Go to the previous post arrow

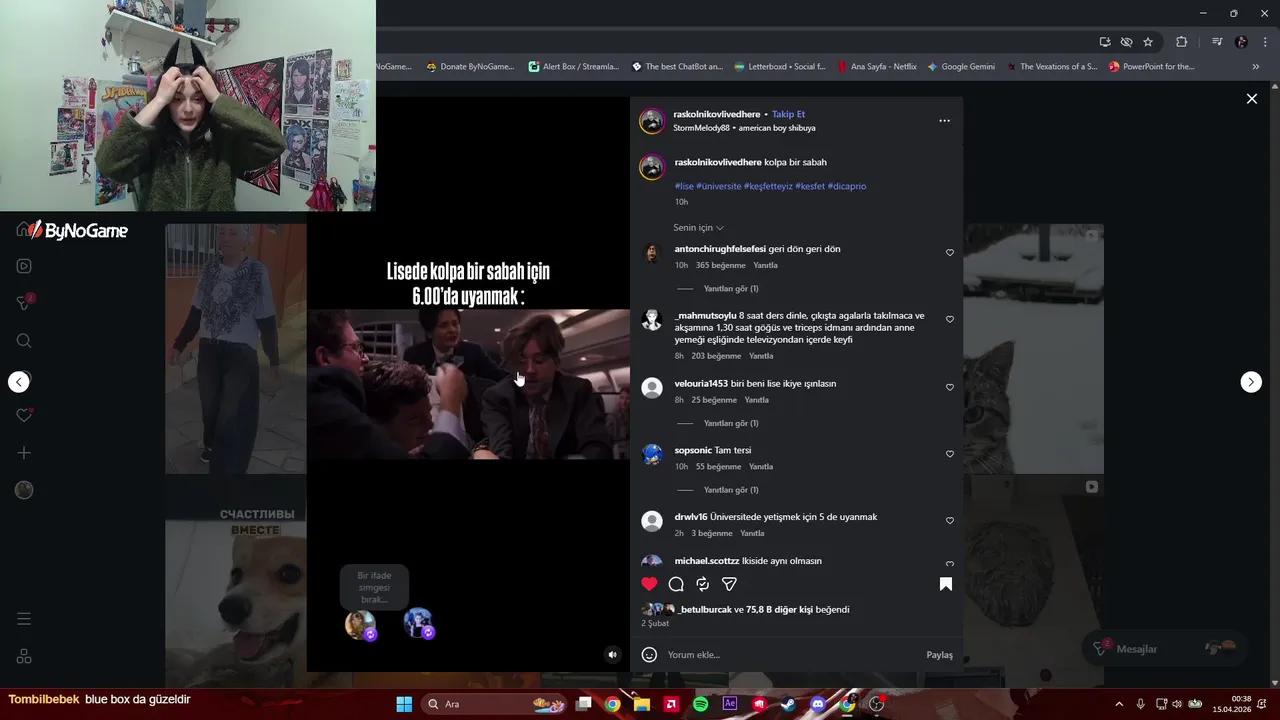point(18,382)
